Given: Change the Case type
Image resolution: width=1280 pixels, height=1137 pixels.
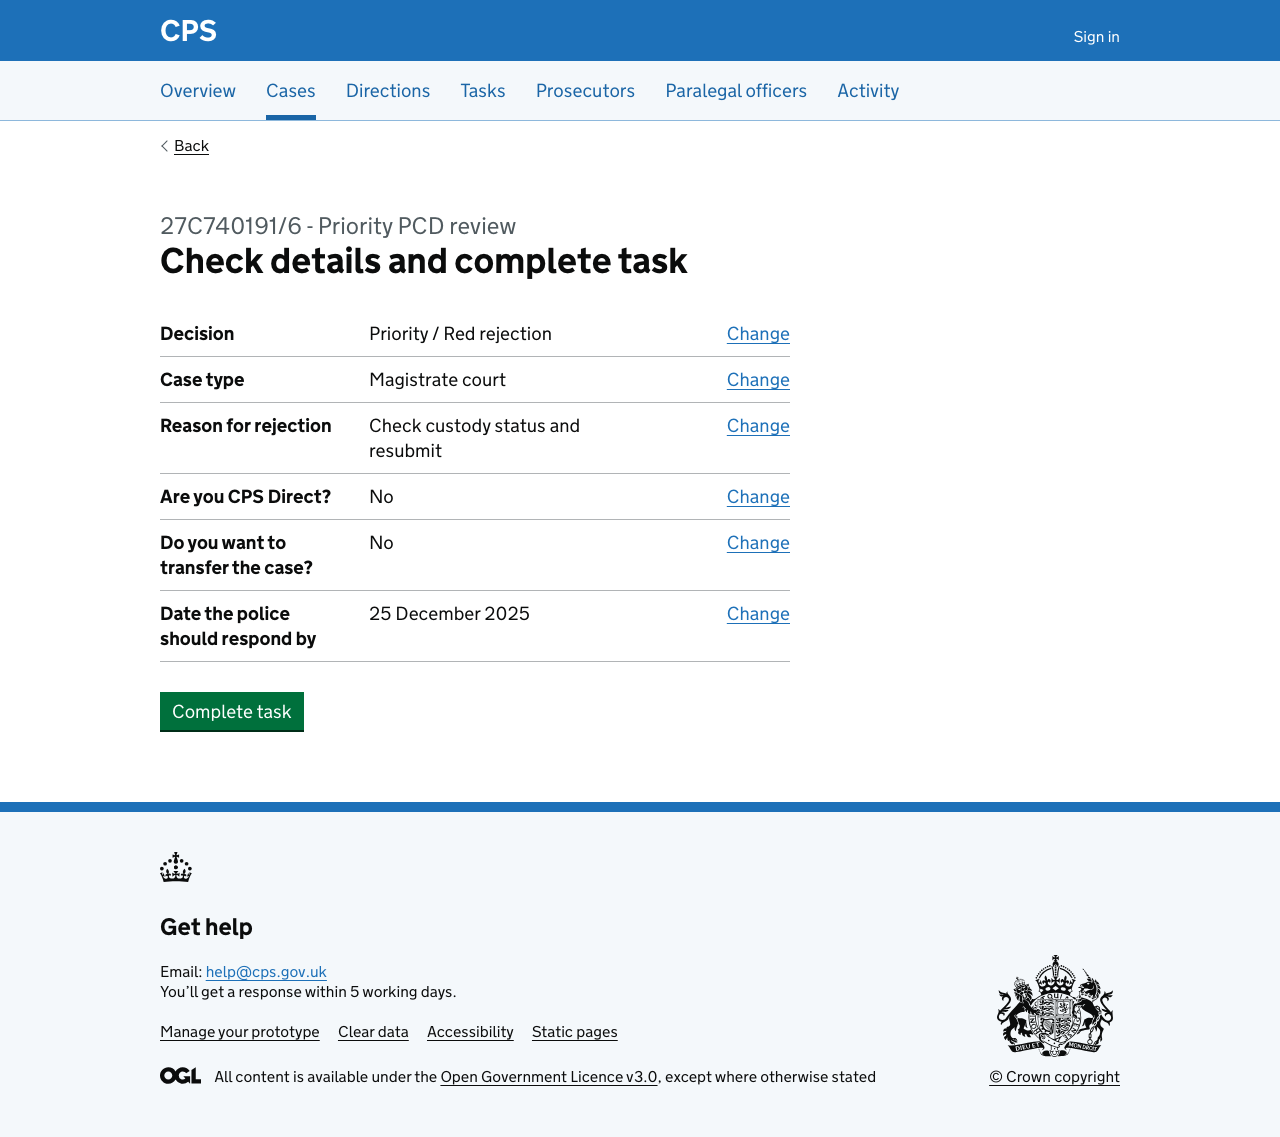Looking at the screenshot, I should pos(758,378).
